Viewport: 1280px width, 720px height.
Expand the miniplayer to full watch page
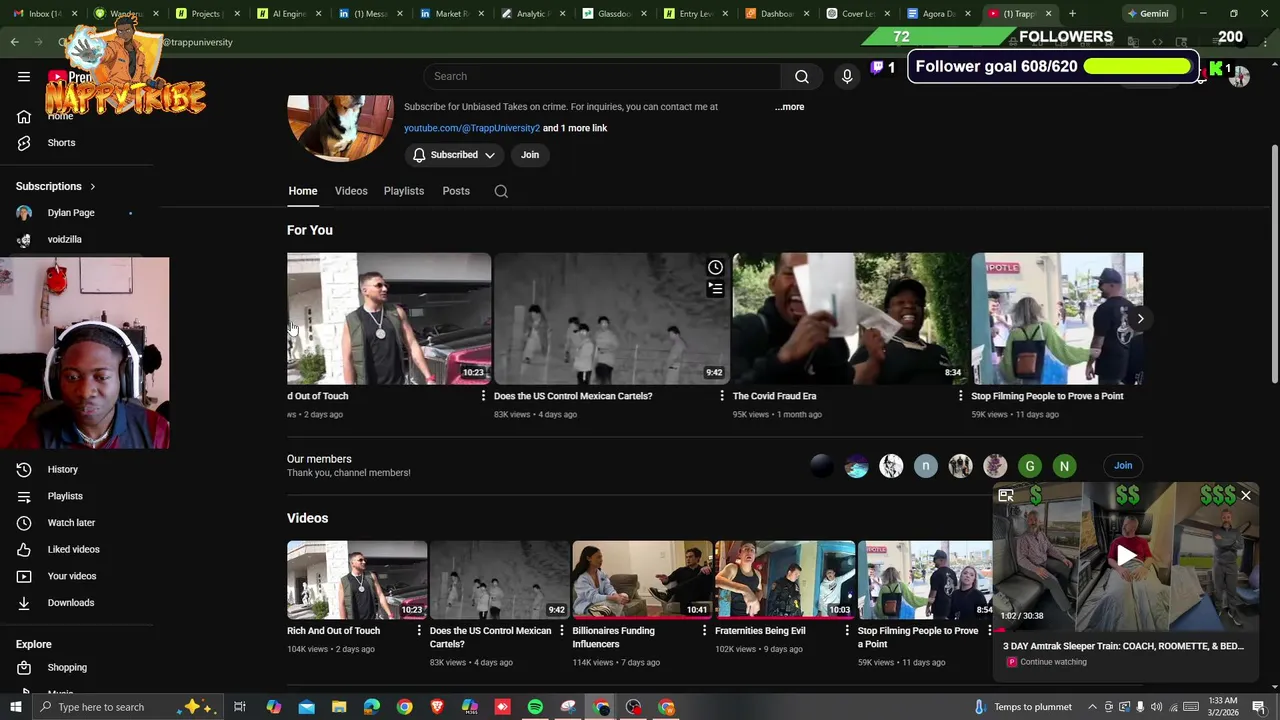click(x=1006, y=495)
